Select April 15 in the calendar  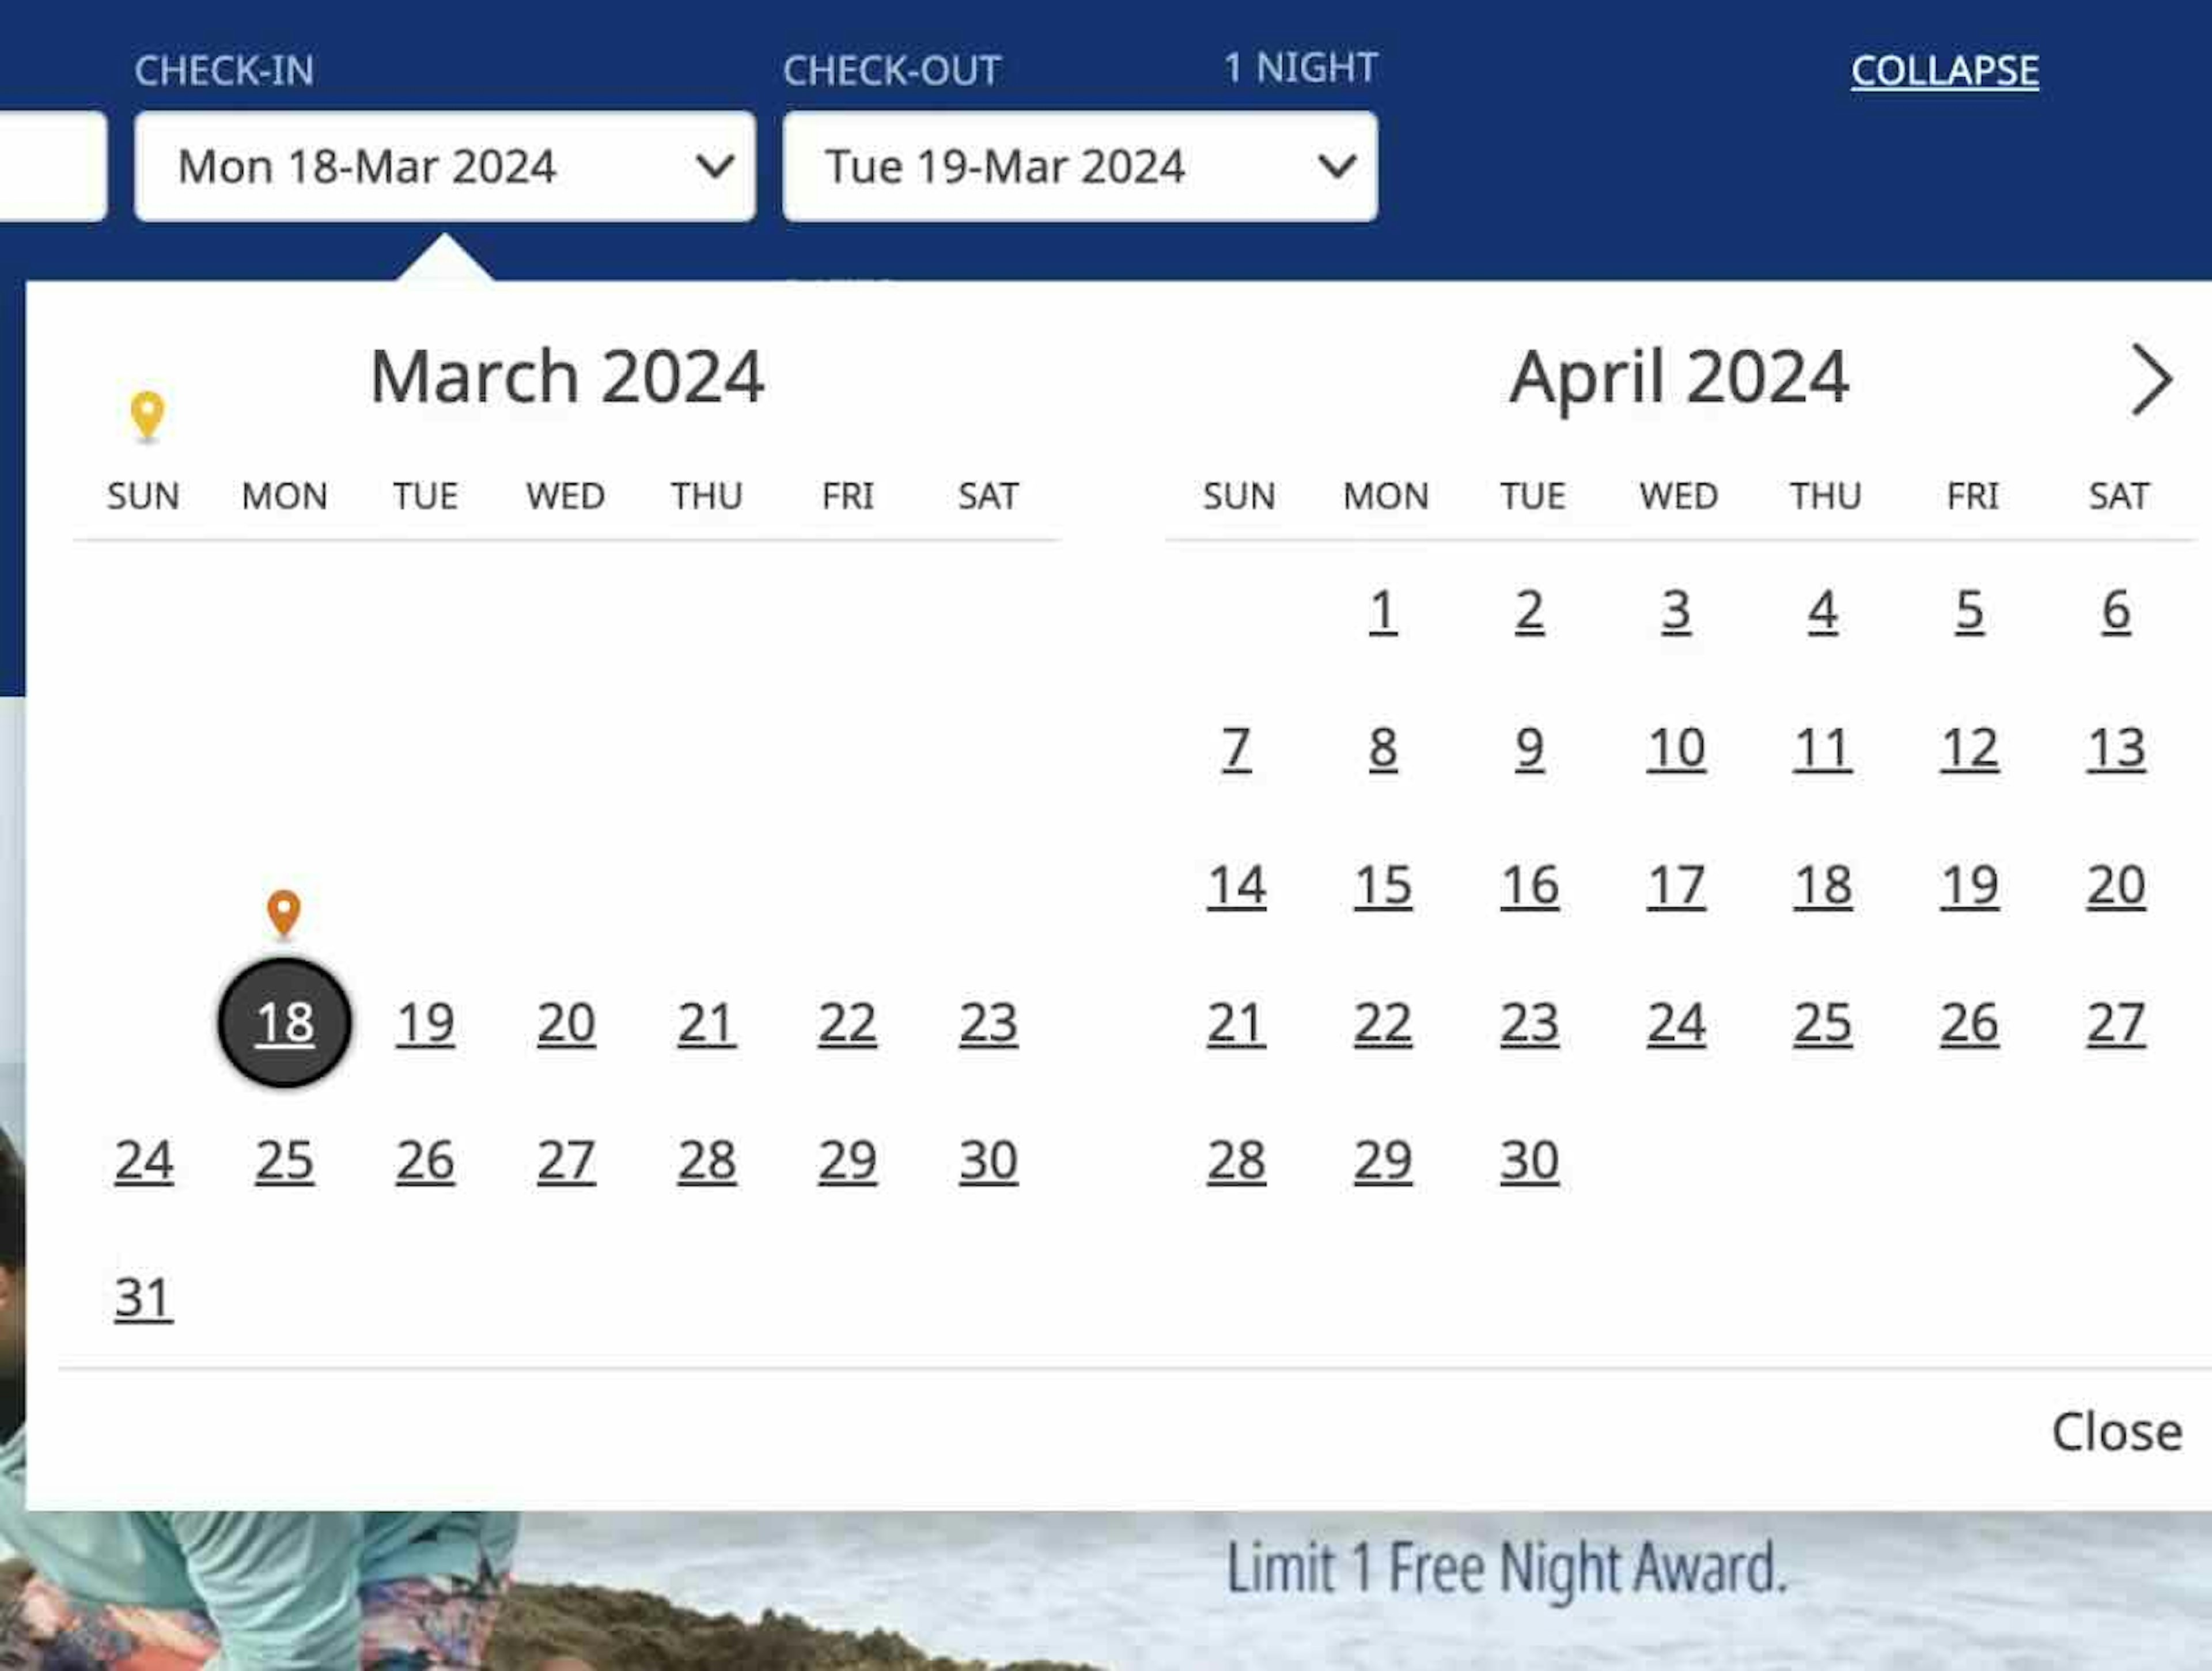(1383, 885)
